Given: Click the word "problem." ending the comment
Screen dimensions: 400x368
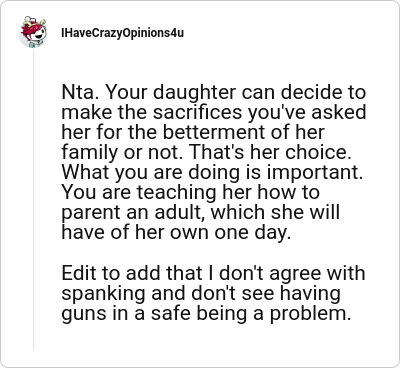Looking at the screenshot, I should (x=311, y=314).
